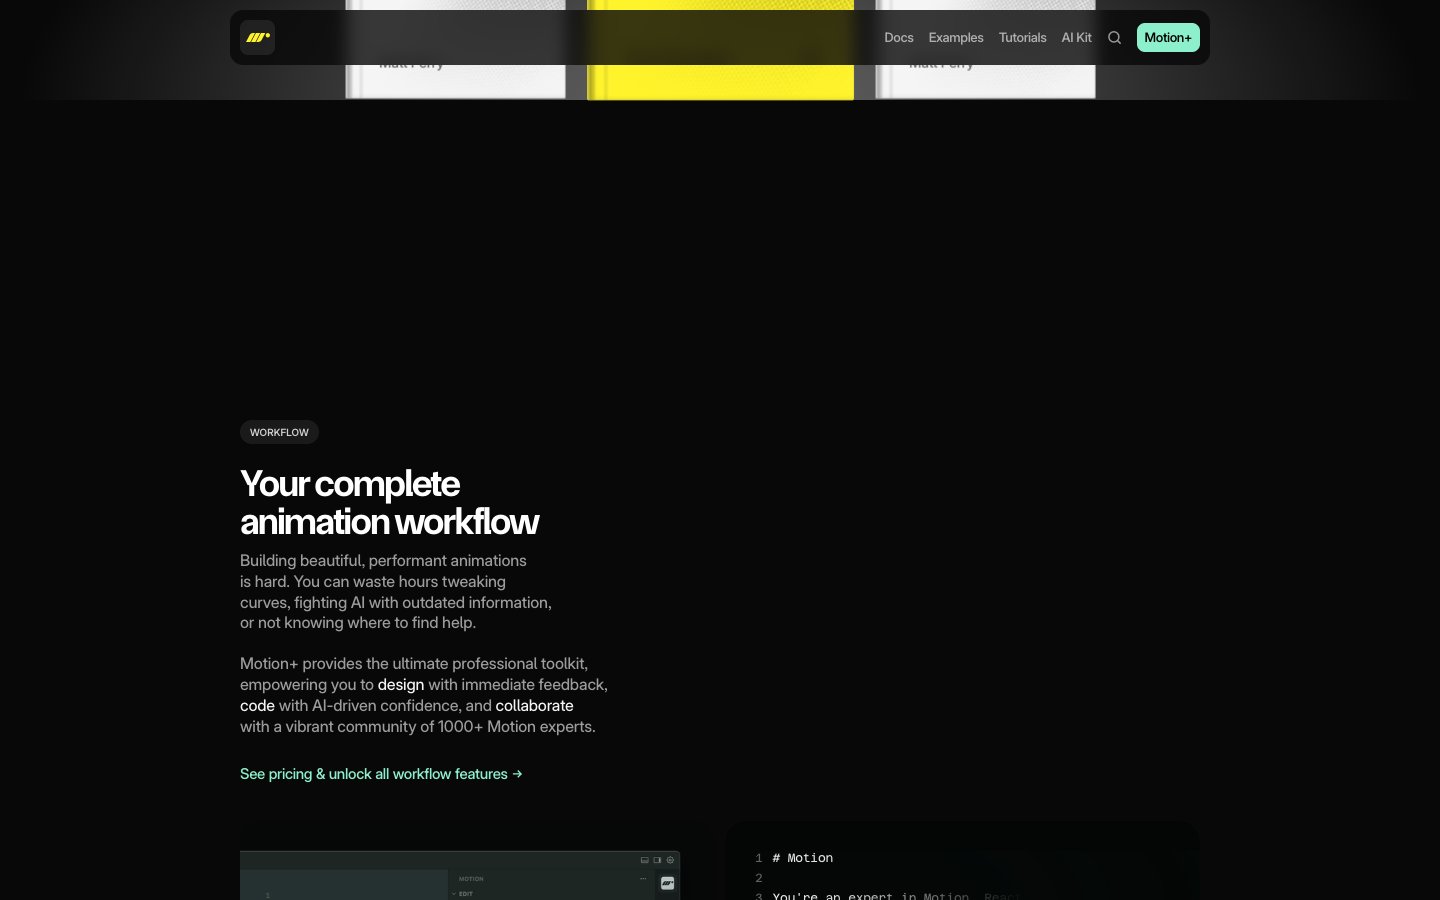Click the WORKFLOW badge
This screenshot has height=900, width=1440.
[x=279, y=432]
